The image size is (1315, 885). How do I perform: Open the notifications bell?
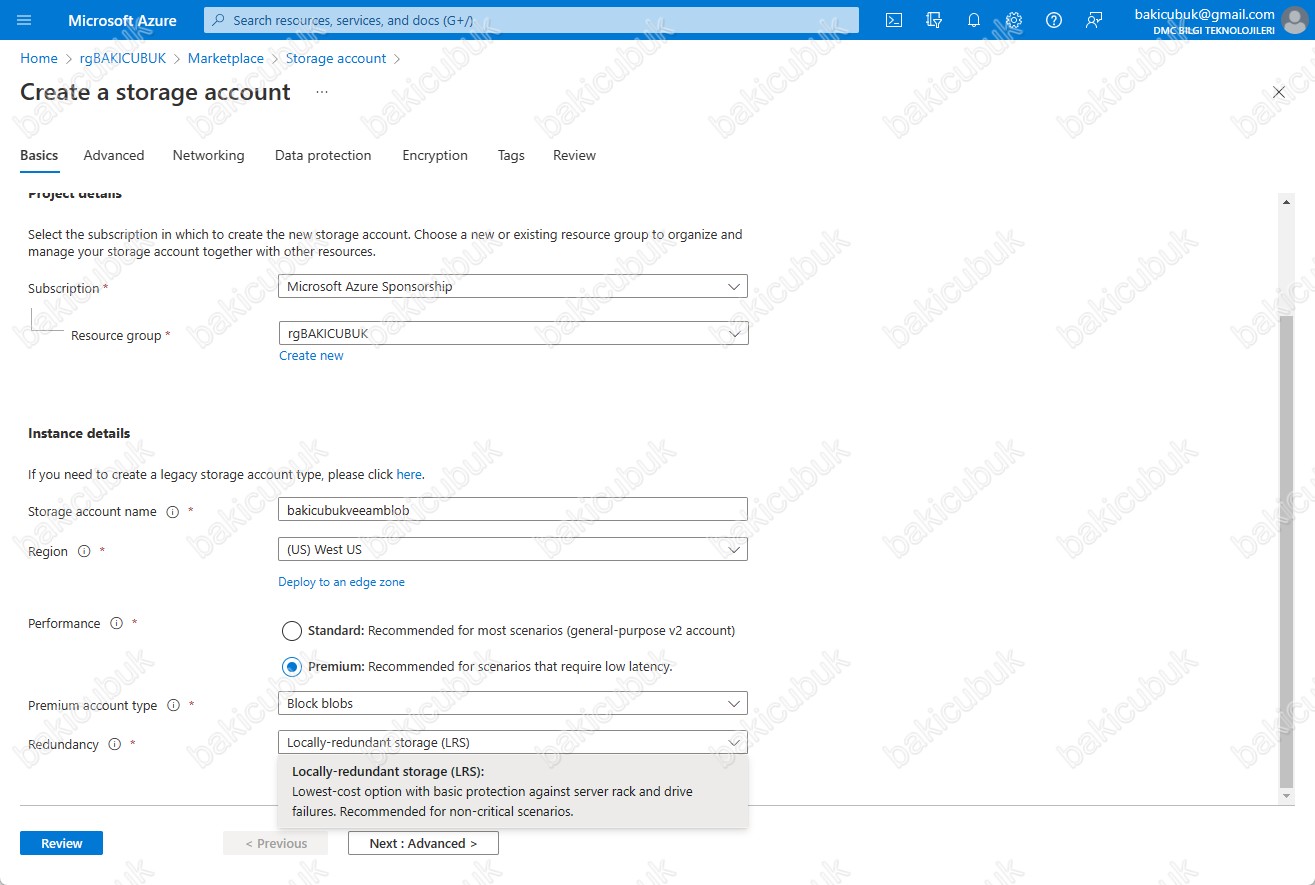974,20
